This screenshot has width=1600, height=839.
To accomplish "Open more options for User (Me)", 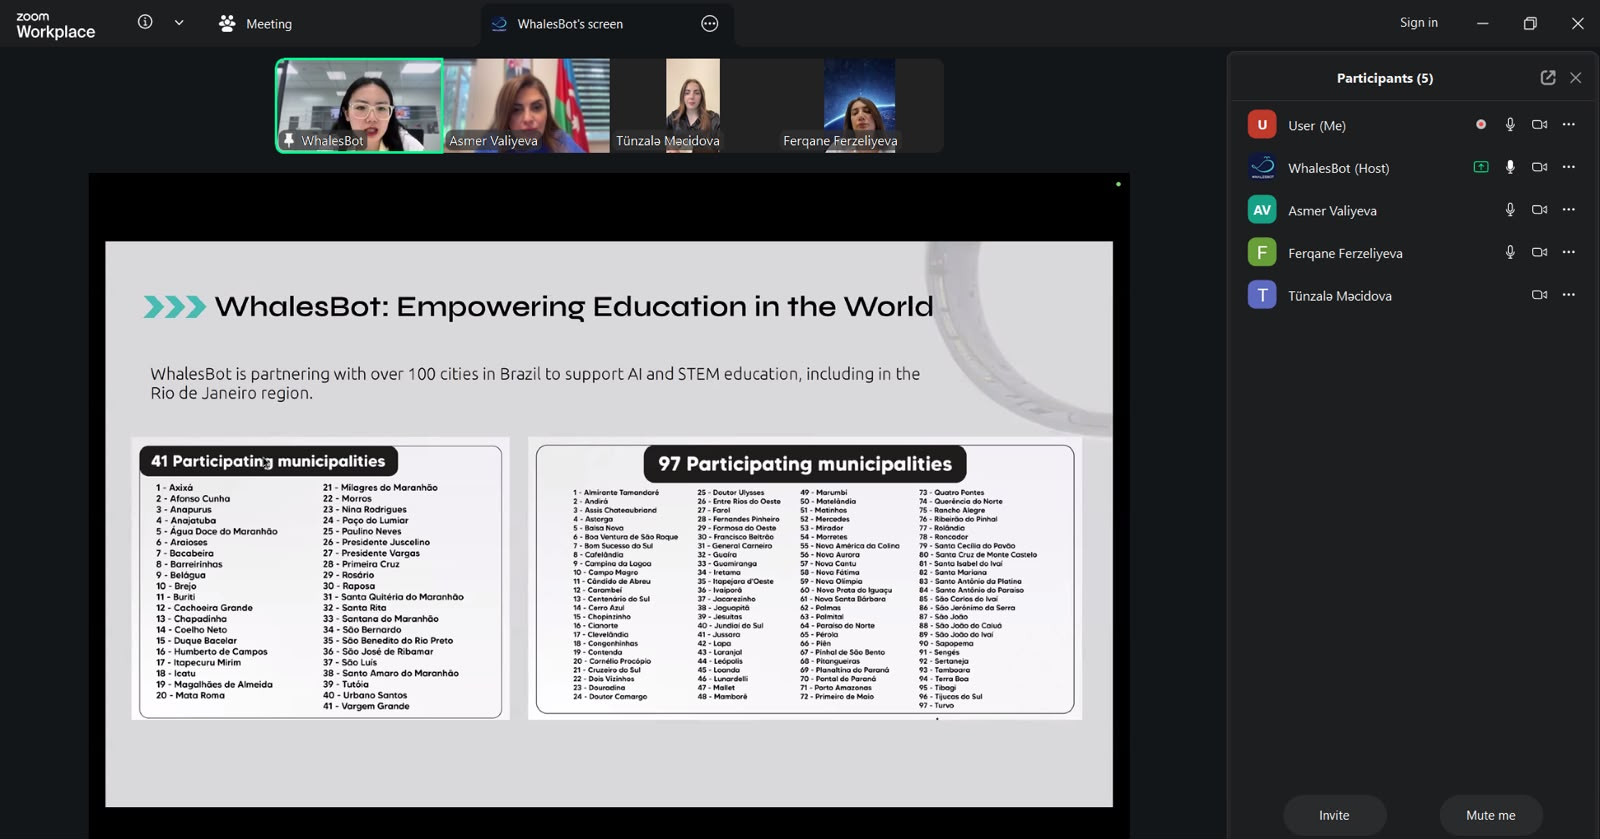I will pos(1569,125).
